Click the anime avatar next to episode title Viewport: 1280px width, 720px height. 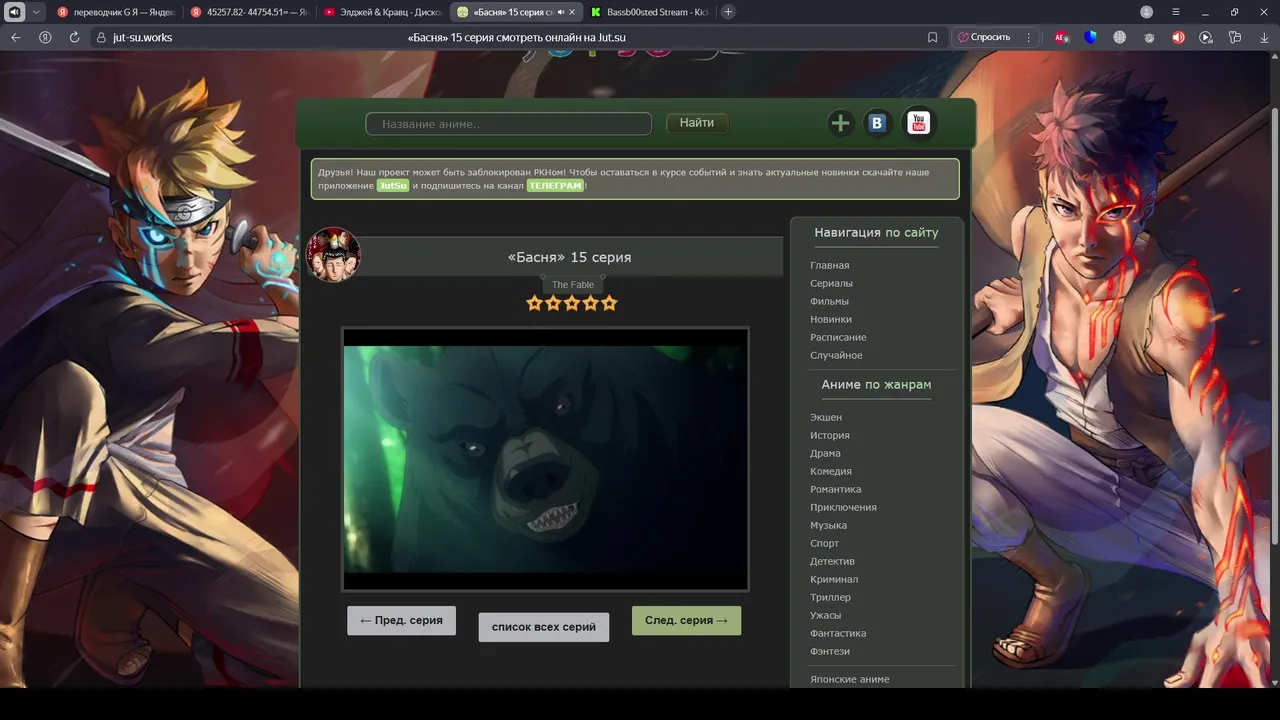tap(333, 255)
